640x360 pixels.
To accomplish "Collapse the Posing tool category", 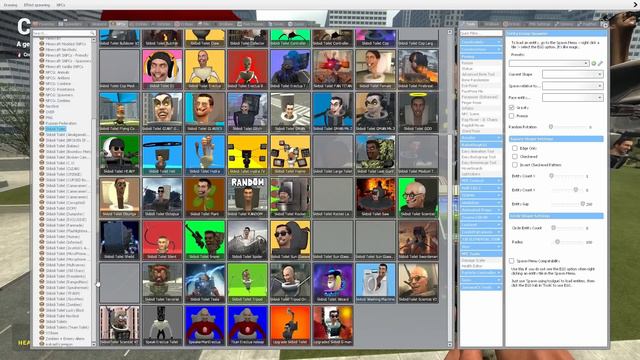I will click(481, 57).
